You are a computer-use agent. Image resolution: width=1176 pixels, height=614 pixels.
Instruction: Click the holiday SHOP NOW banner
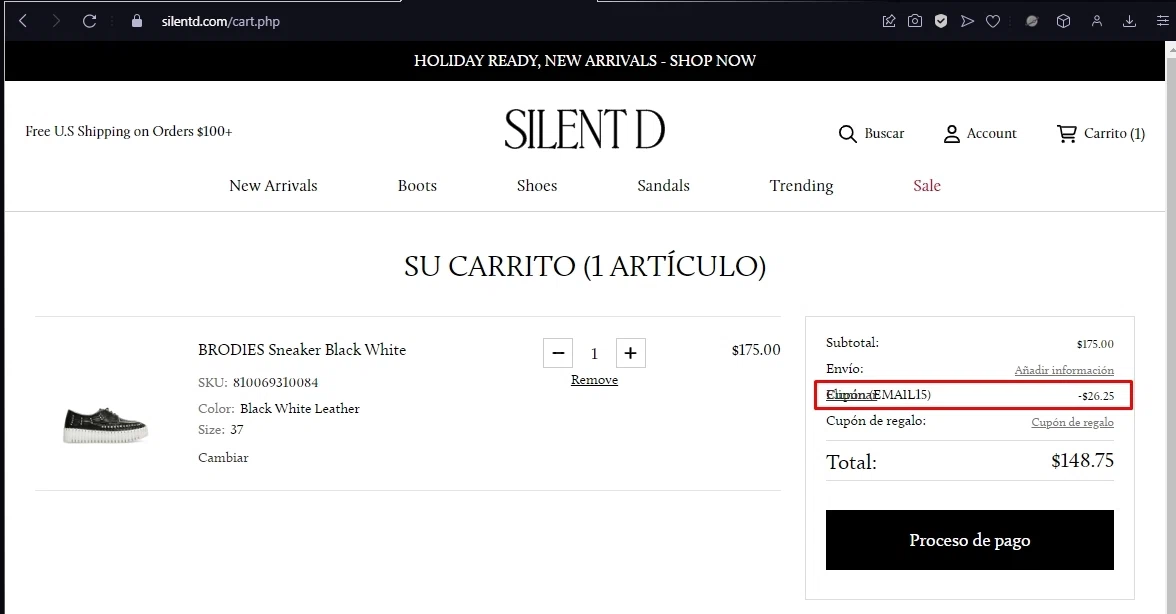(584, 61)
